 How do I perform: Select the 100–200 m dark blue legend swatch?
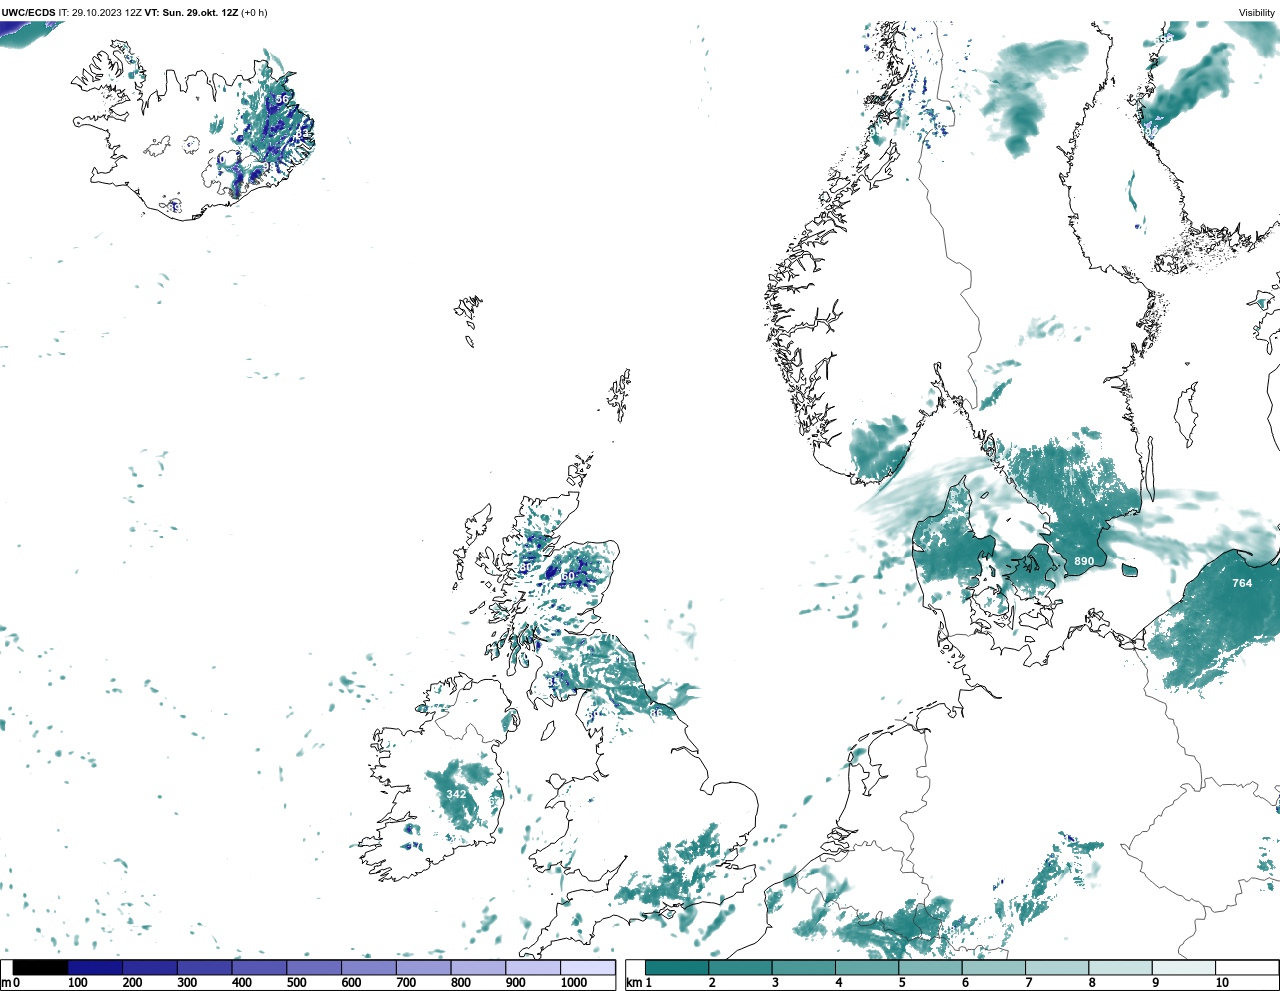tap(95, 967)
